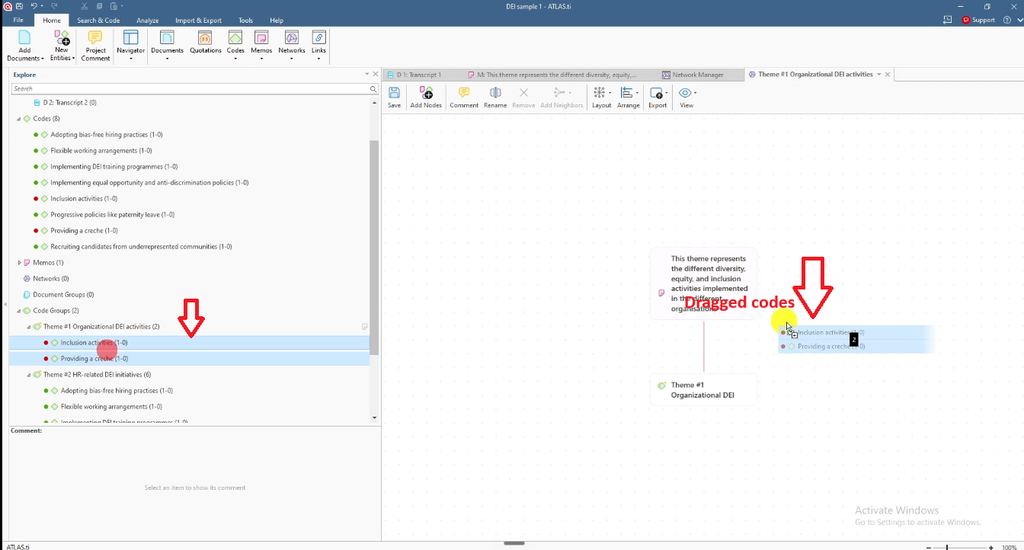The width and height of the screenshot is (1024, 550).
Task: Save the network with Save icon
Action: (x=394, y=93)
